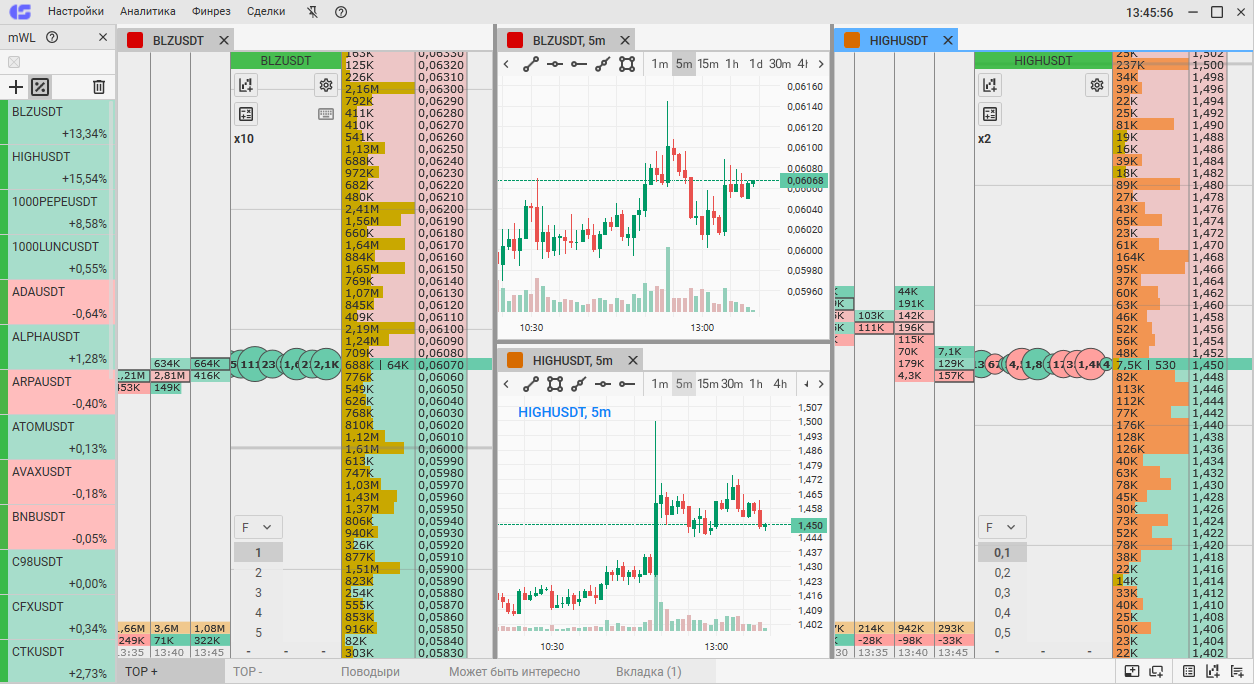Open the help question mark in menu bar
1254x684 pixels.
(341, 12)
